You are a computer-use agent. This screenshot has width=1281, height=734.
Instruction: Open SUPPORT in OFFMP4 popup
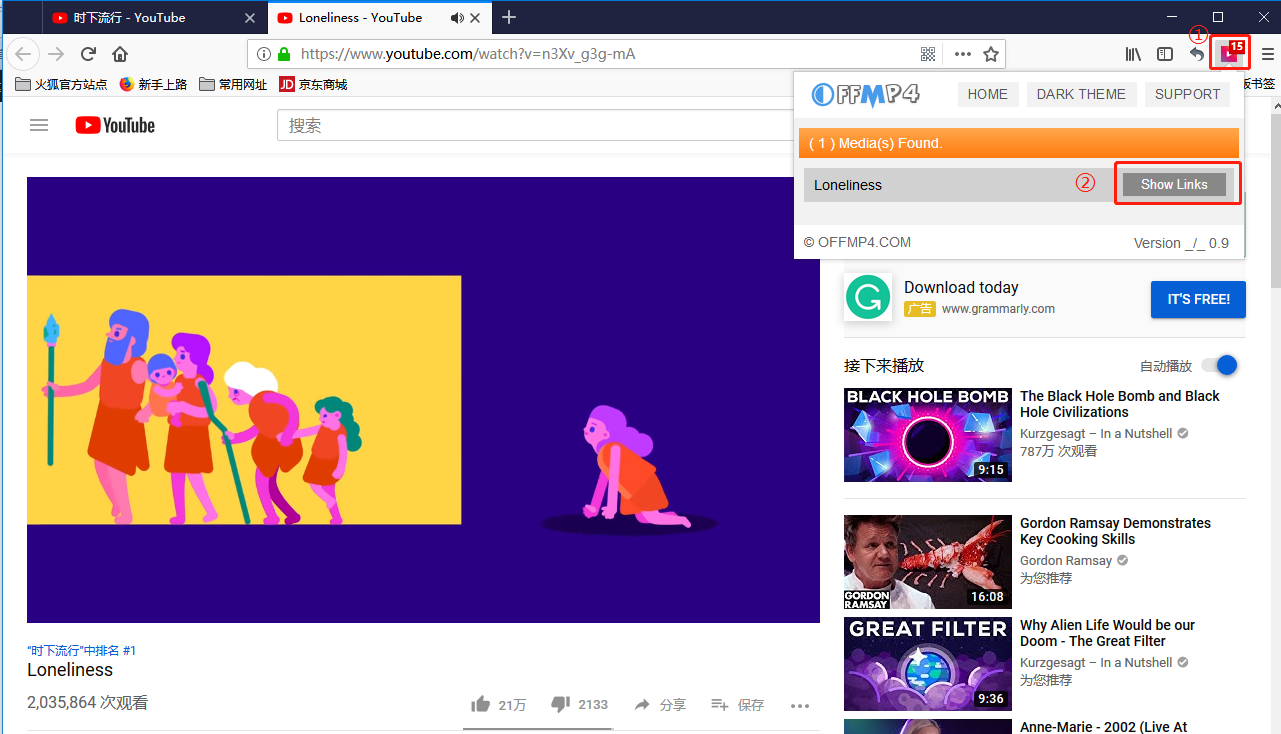tap(1187, 94)
